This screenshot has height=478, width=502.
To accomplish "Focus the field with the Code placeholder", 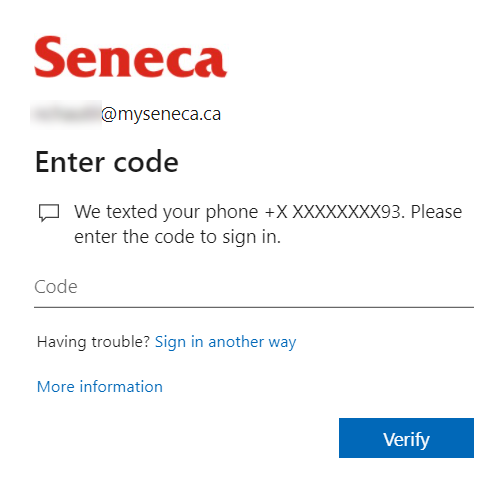I will [x=254, y=287].
